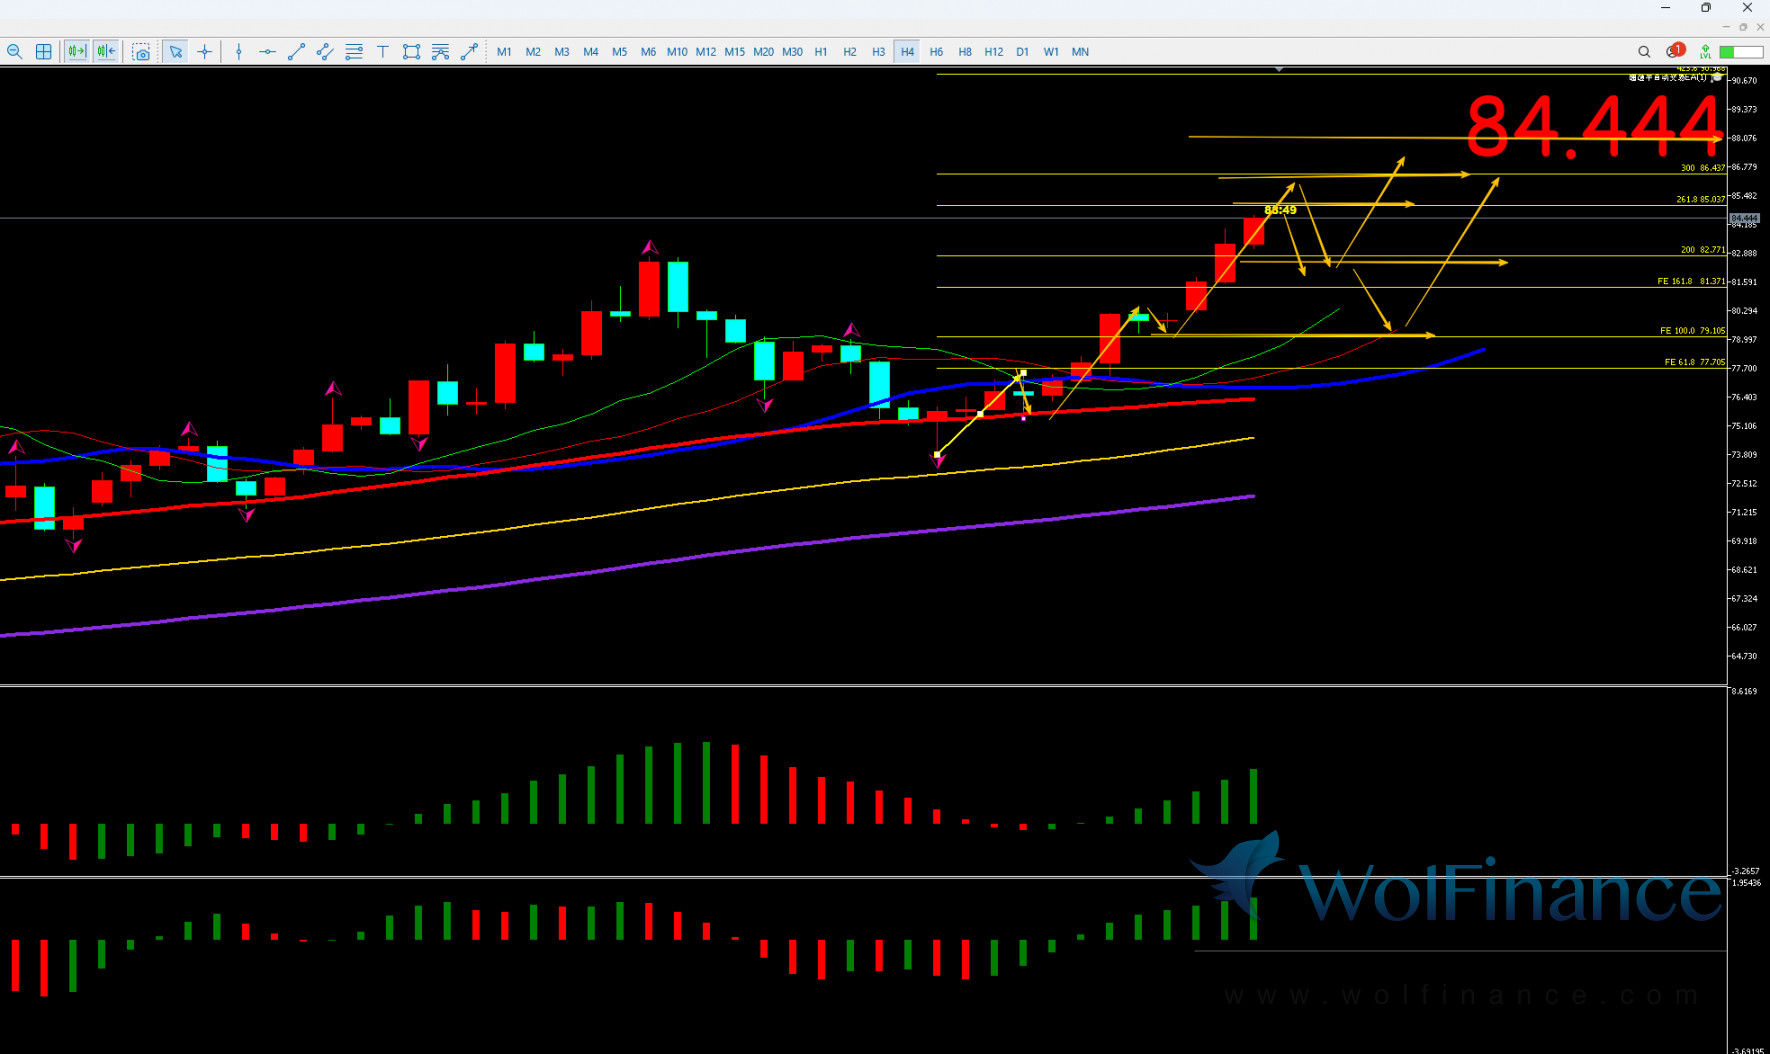Select the Fibonacci retracement tool
This screenshot has height=1054, width=1770.
point(354,52)
